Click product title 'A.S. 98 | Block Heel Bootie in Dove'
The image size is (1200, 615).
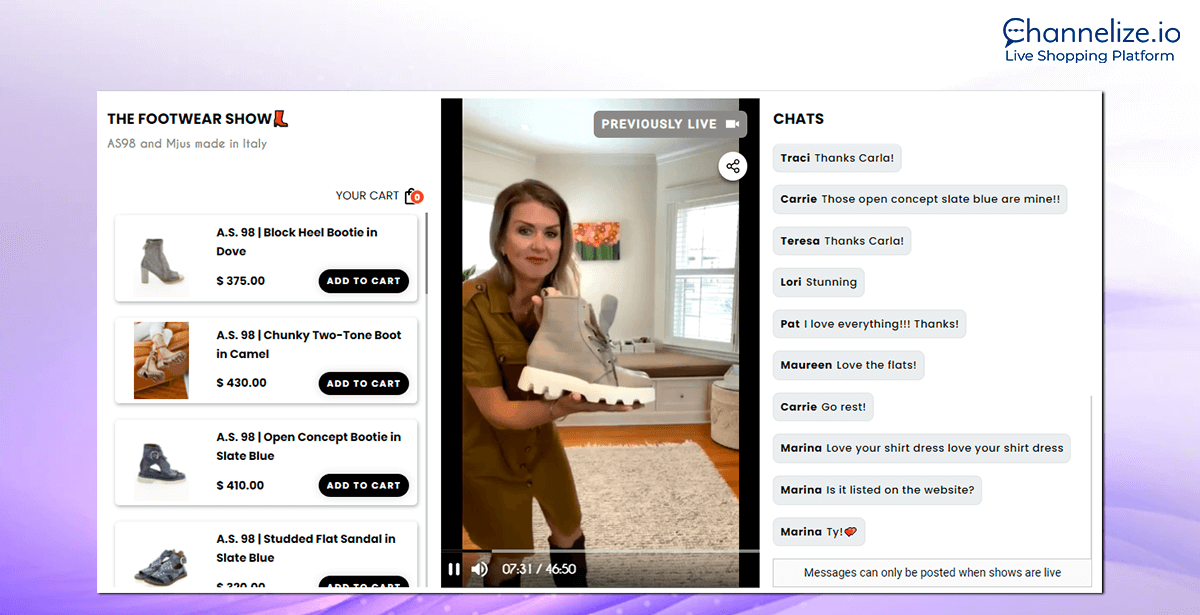[297, 242]
